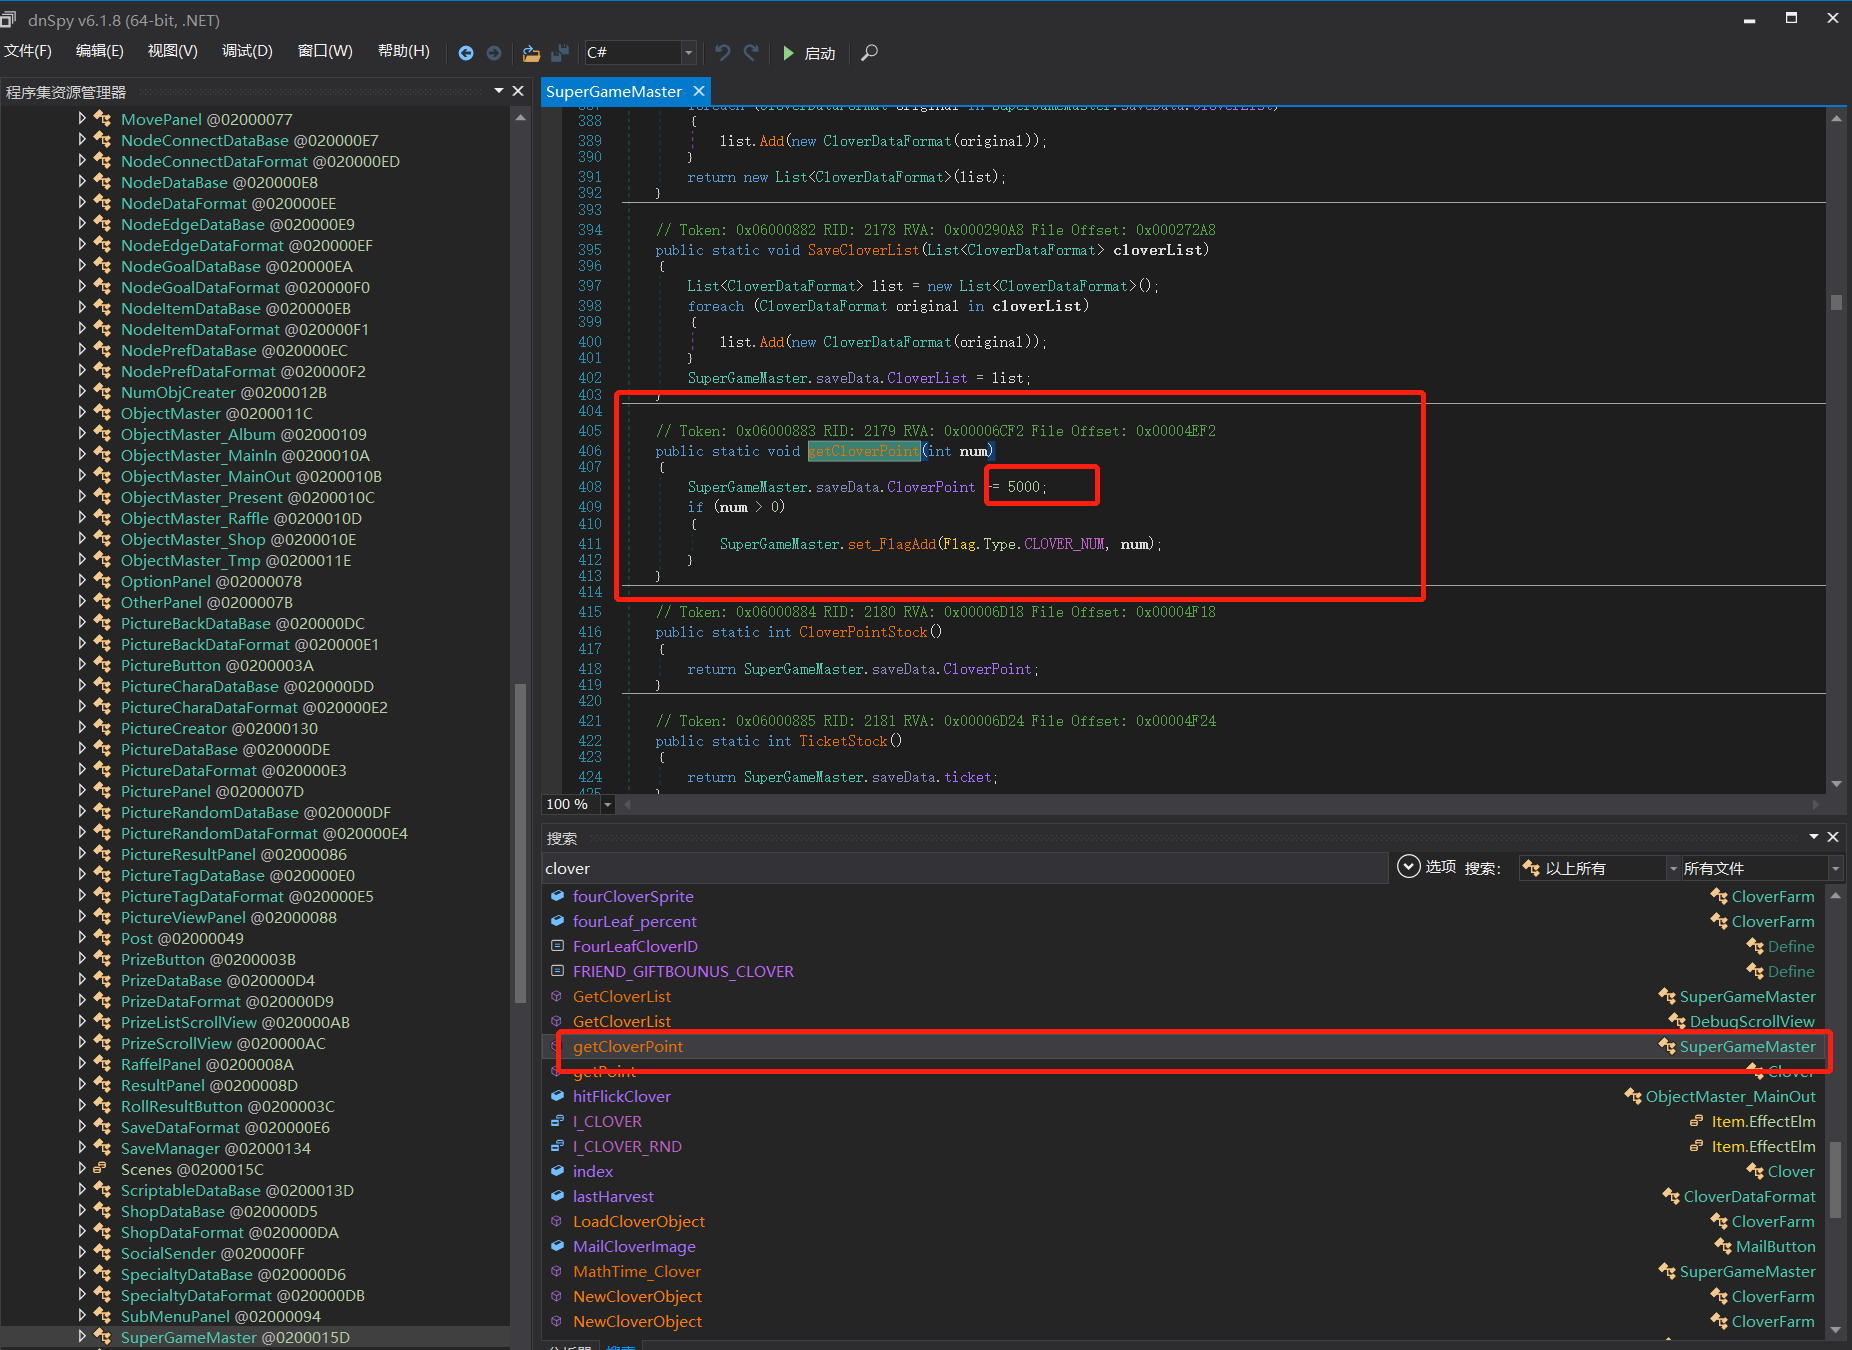The height and width of the screenshot is (1350, 1852).
Task: Expand the PictureCreator tree node
Action: (x=82, y=728)
